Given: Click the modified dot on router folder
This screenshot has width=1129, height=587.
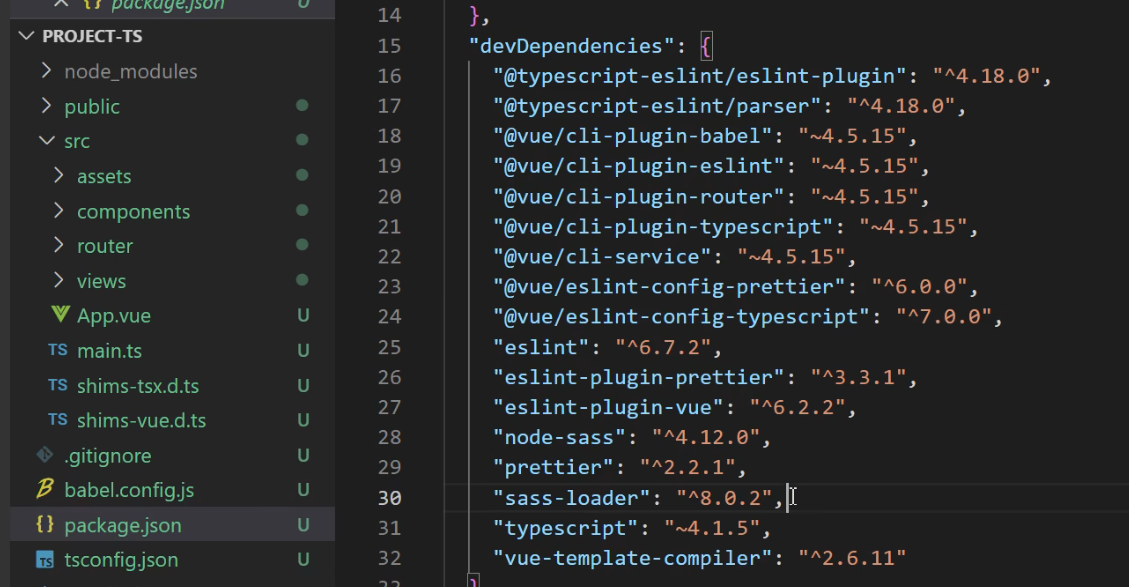Looking at the screenshot, I should tap(302, 245).
